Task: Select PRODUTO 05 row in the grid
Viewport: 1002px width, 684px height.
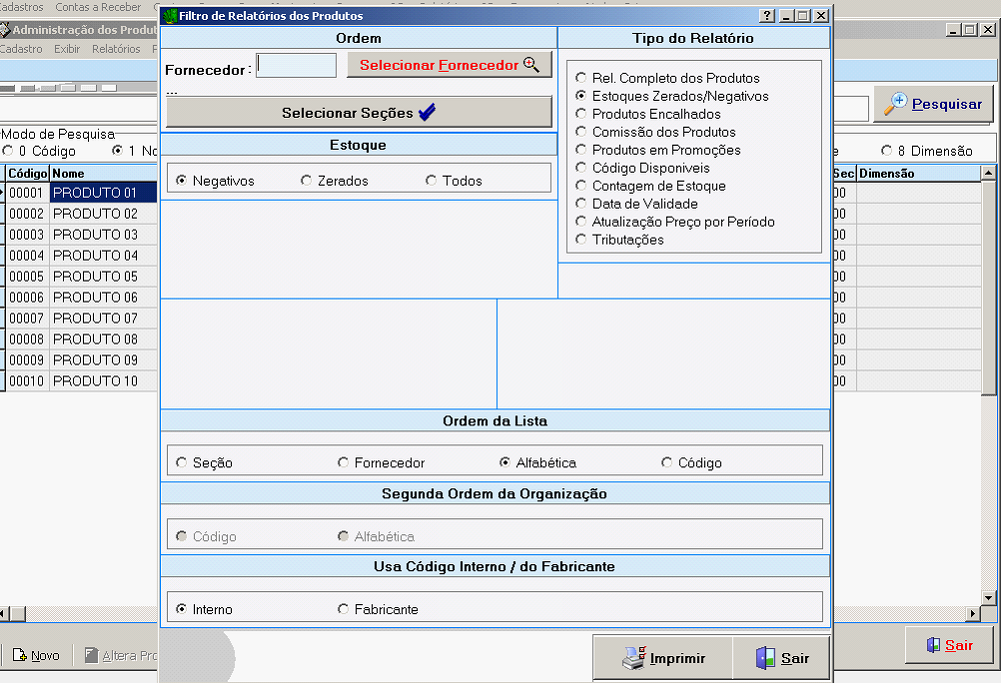Action: [95, 276]
